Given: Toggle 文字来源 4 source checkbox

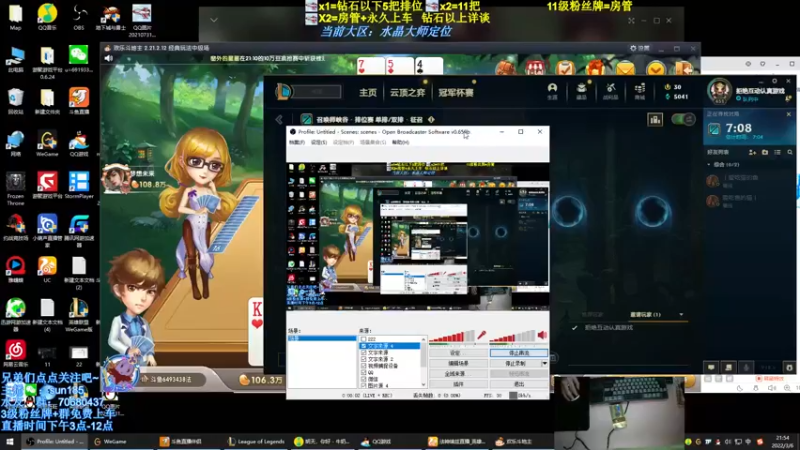Looking at the screenshot, I should [363, 346].
